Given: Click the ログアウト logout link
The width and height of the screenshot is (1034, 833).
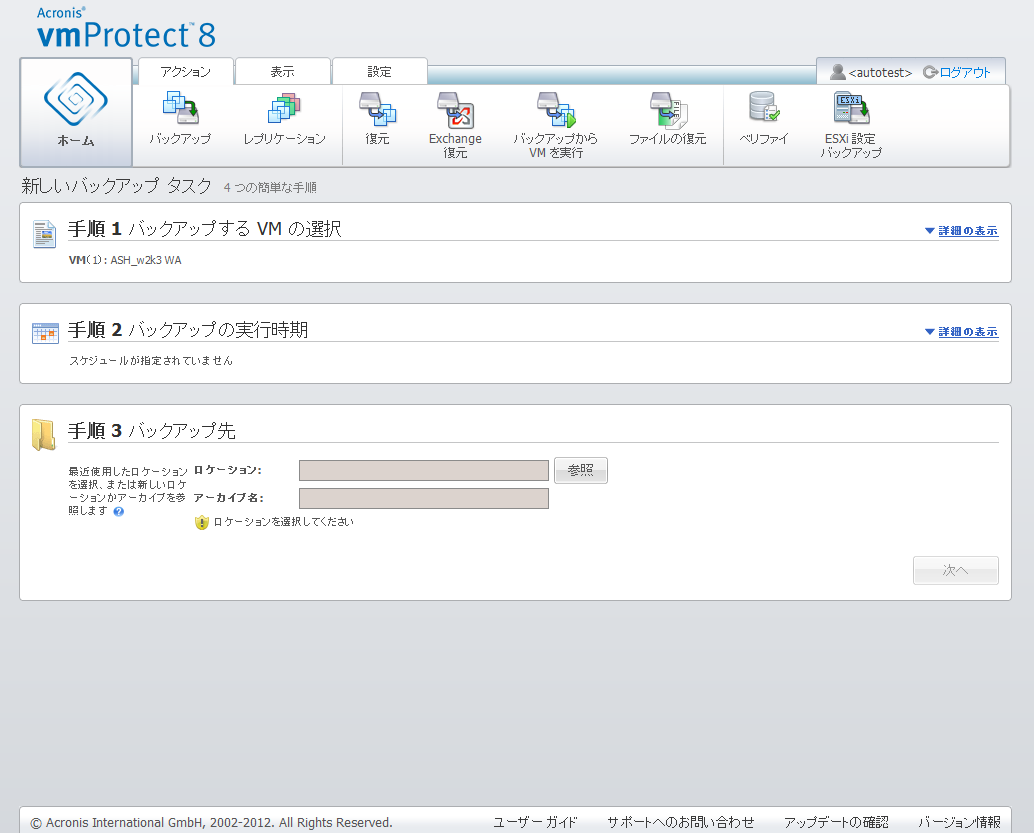Looking at the screenshot, I should [957, 72].
